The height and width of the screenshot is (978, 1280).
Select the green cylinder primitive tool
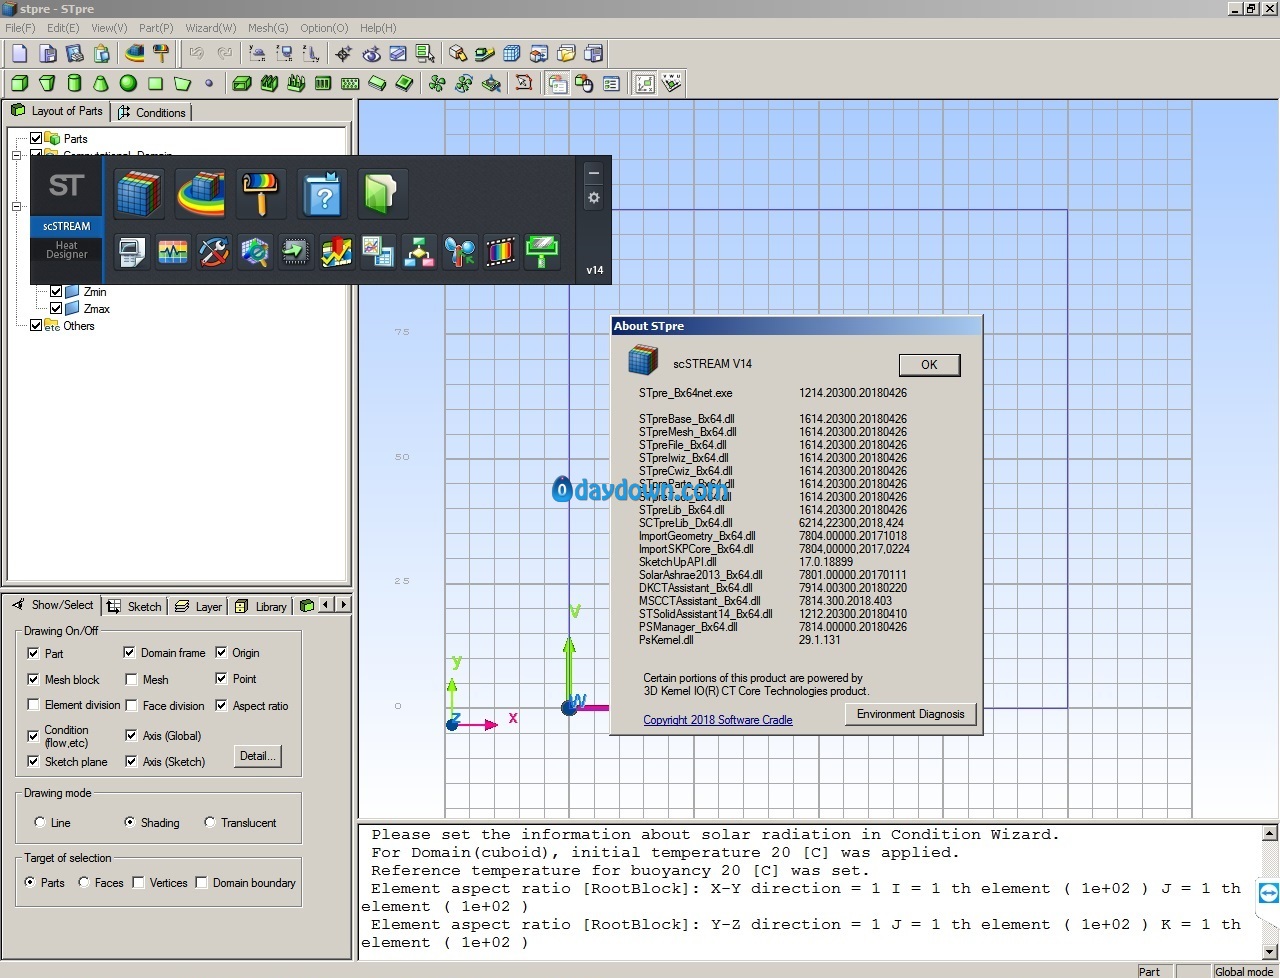(x=74, y=84)
